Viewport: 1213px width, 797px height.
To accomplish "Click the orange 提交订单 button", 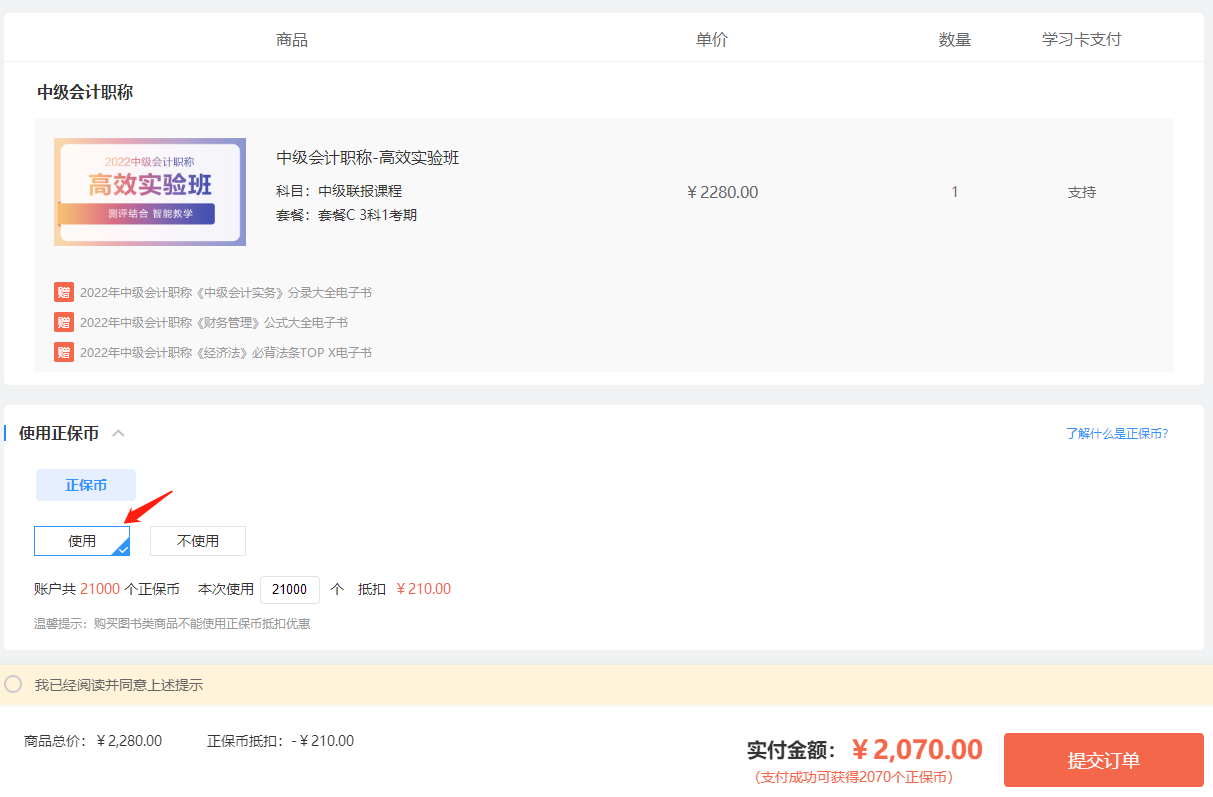I will (1103, 760).
